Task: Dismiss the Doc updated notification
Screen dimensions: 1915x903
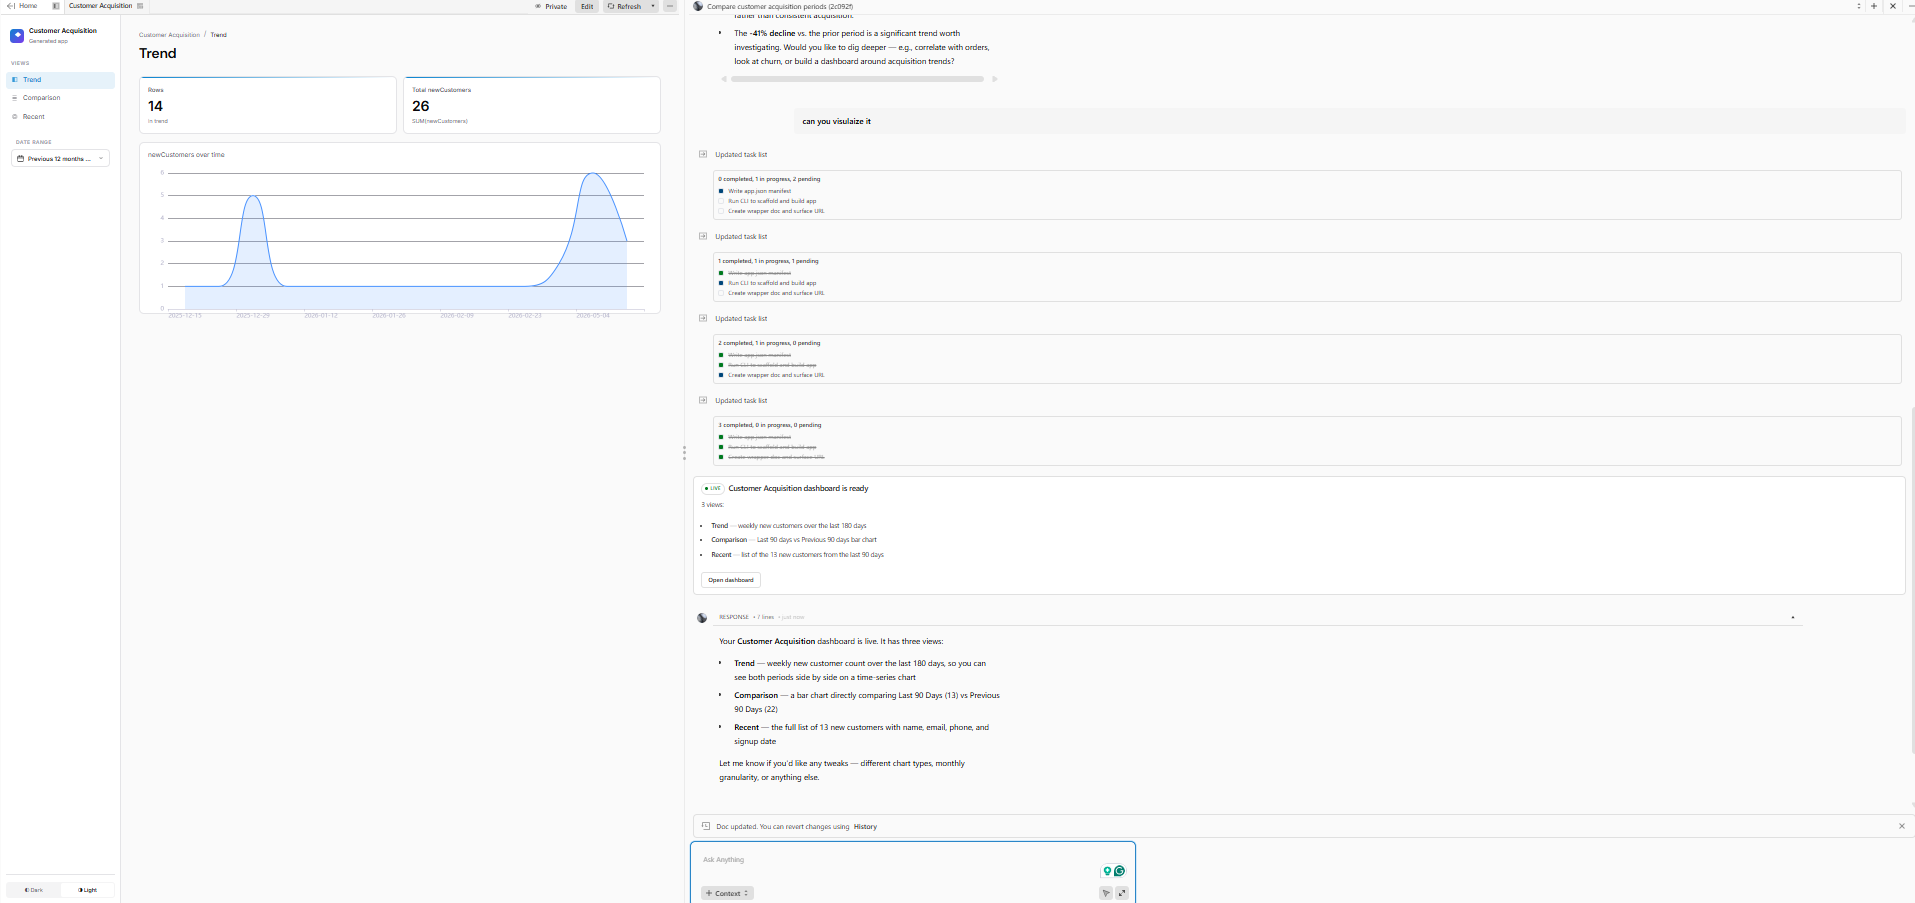Action: click(x=1901, y=826)
